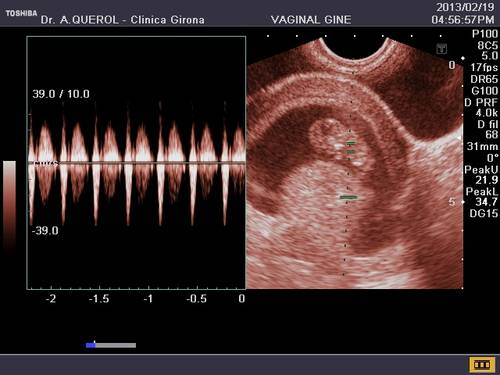
Task: Click the upper green sample gate marker
Action: click(351, 143)
